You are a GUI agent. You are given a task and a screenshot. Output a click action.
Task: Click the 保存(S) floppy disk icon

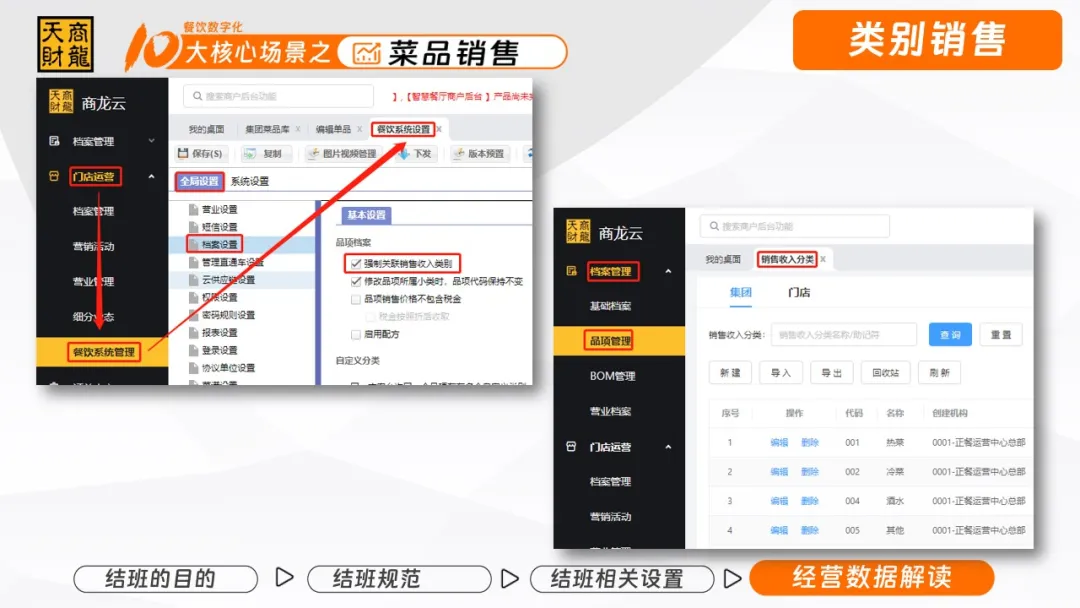click(183, 154)
